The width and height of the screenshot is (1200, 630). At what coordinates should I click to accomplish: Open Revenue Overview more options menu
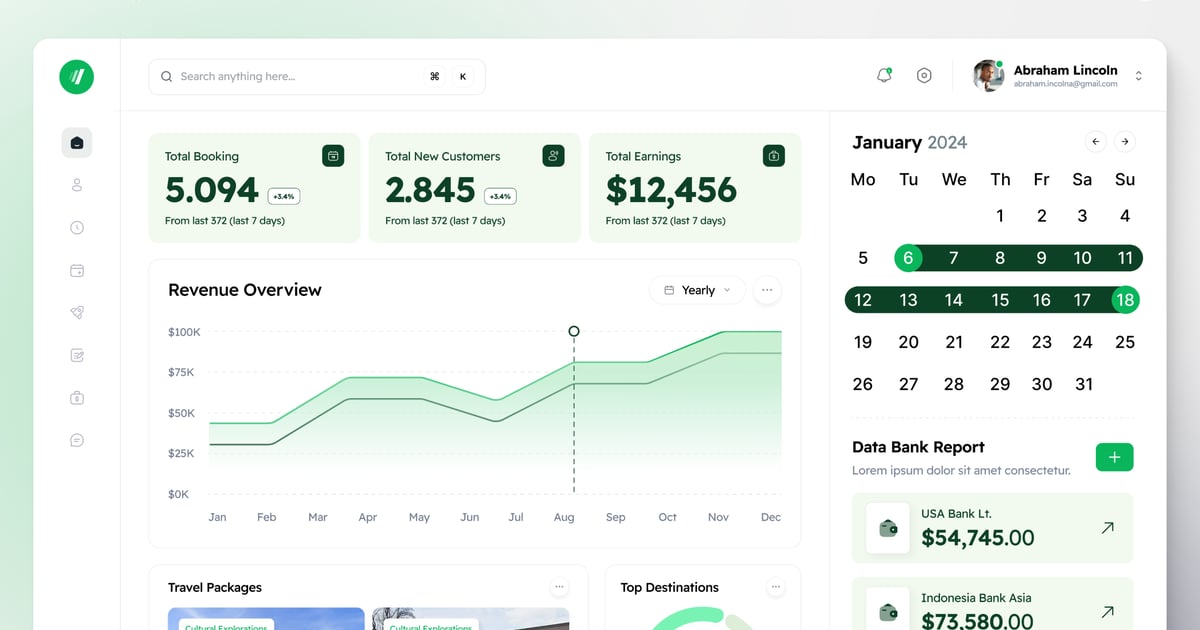tap(767, 290)
